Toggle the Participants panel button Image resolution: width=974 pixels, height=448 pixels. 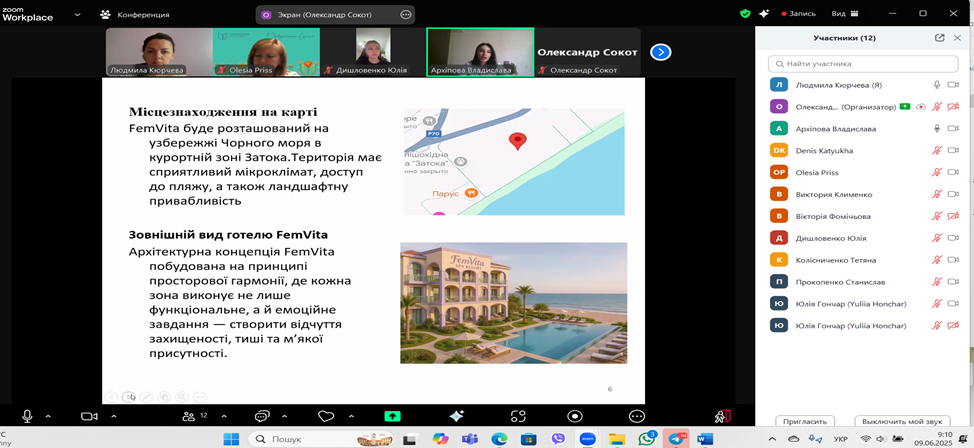click(x=189, y=416)
